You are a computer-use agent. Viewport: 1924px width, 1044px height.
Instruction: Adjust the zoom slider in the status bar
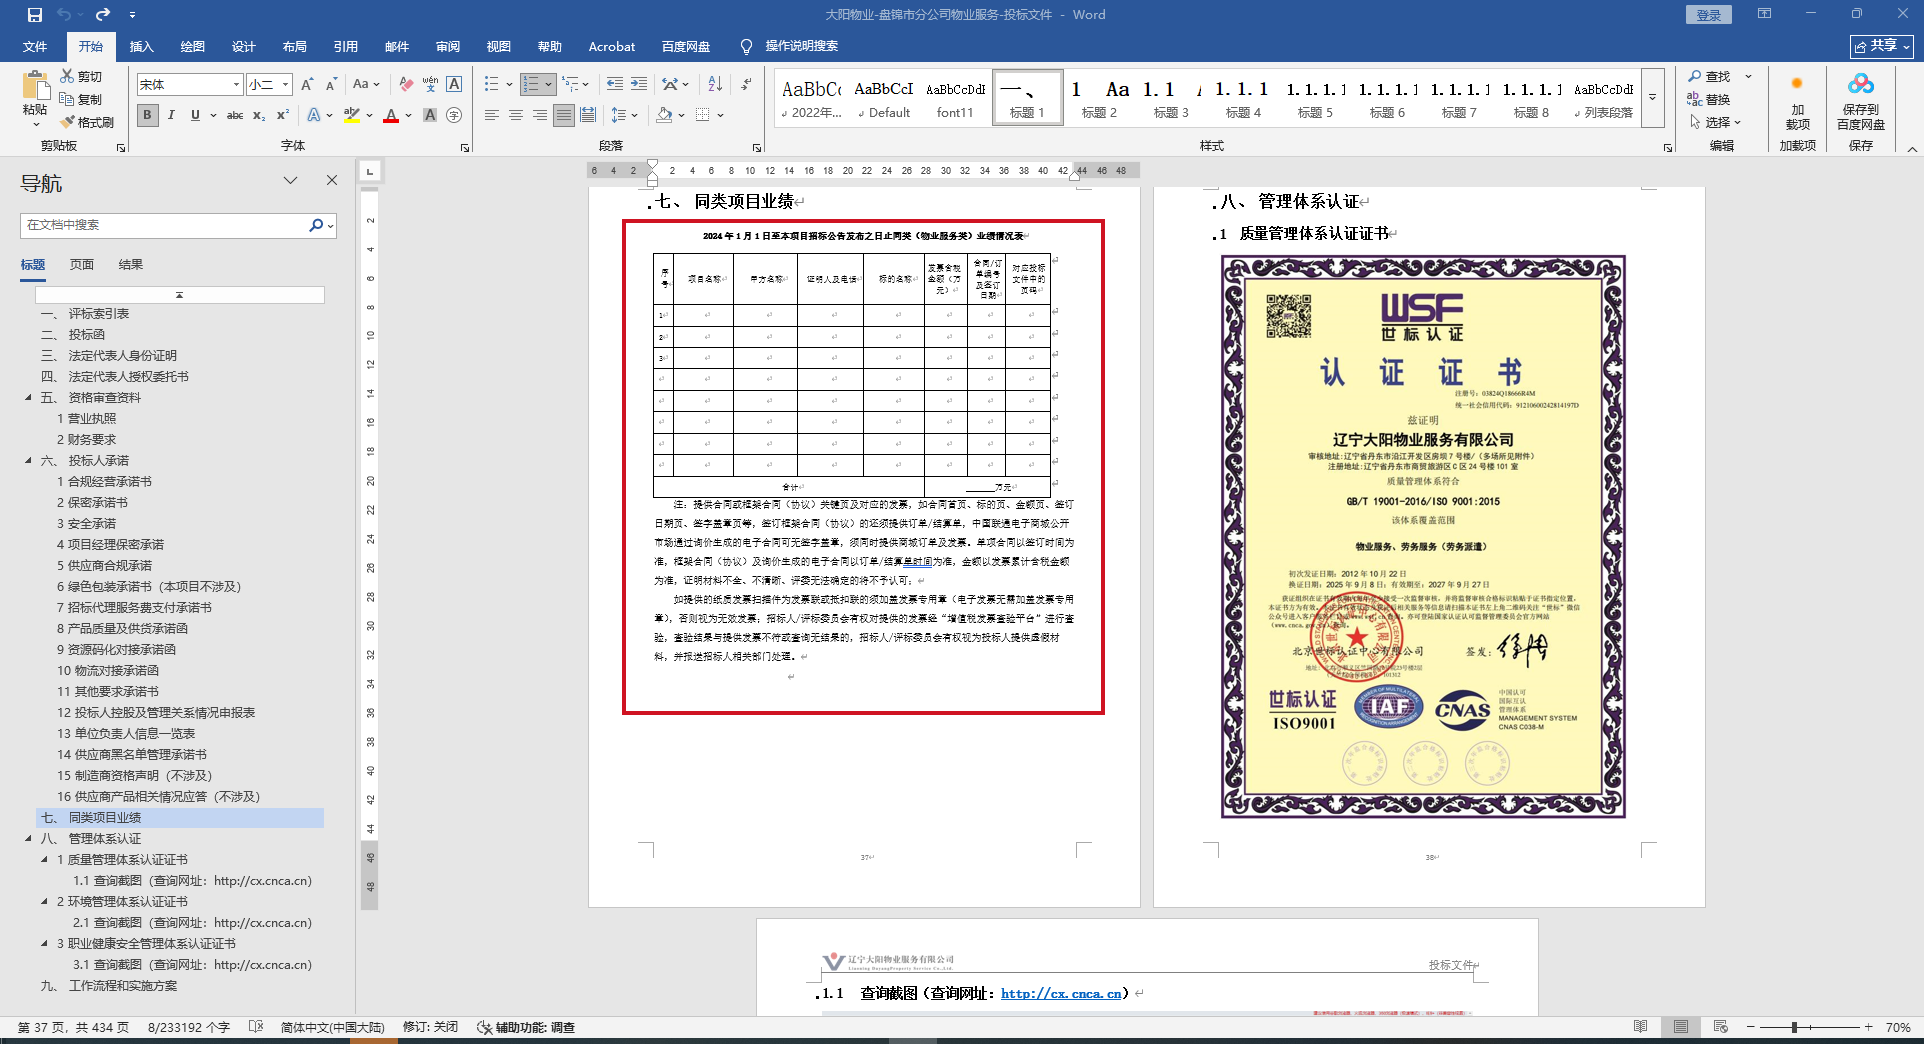coord(1794,1027)
